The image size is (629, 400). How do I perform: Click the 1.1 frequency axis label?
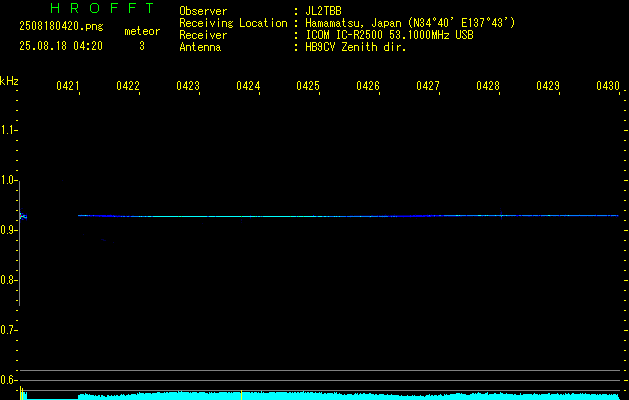(8, 130)
